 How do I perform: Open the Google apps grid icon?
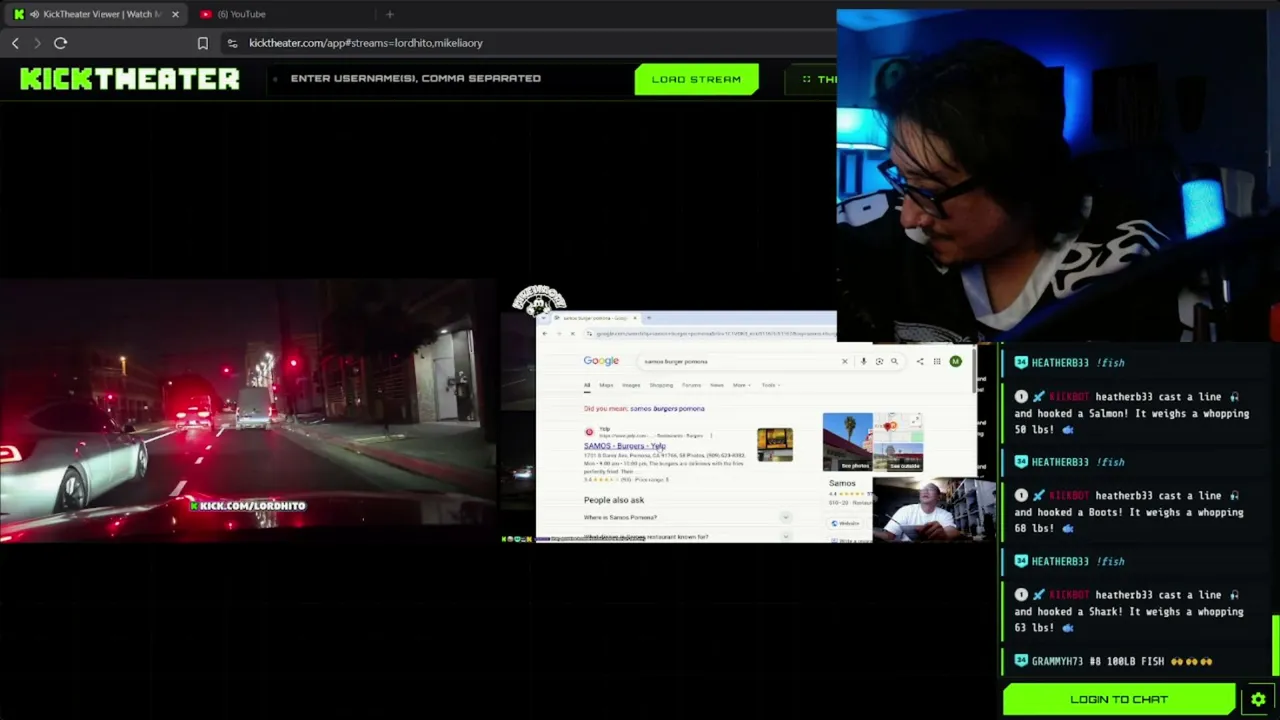coord(937,361)
